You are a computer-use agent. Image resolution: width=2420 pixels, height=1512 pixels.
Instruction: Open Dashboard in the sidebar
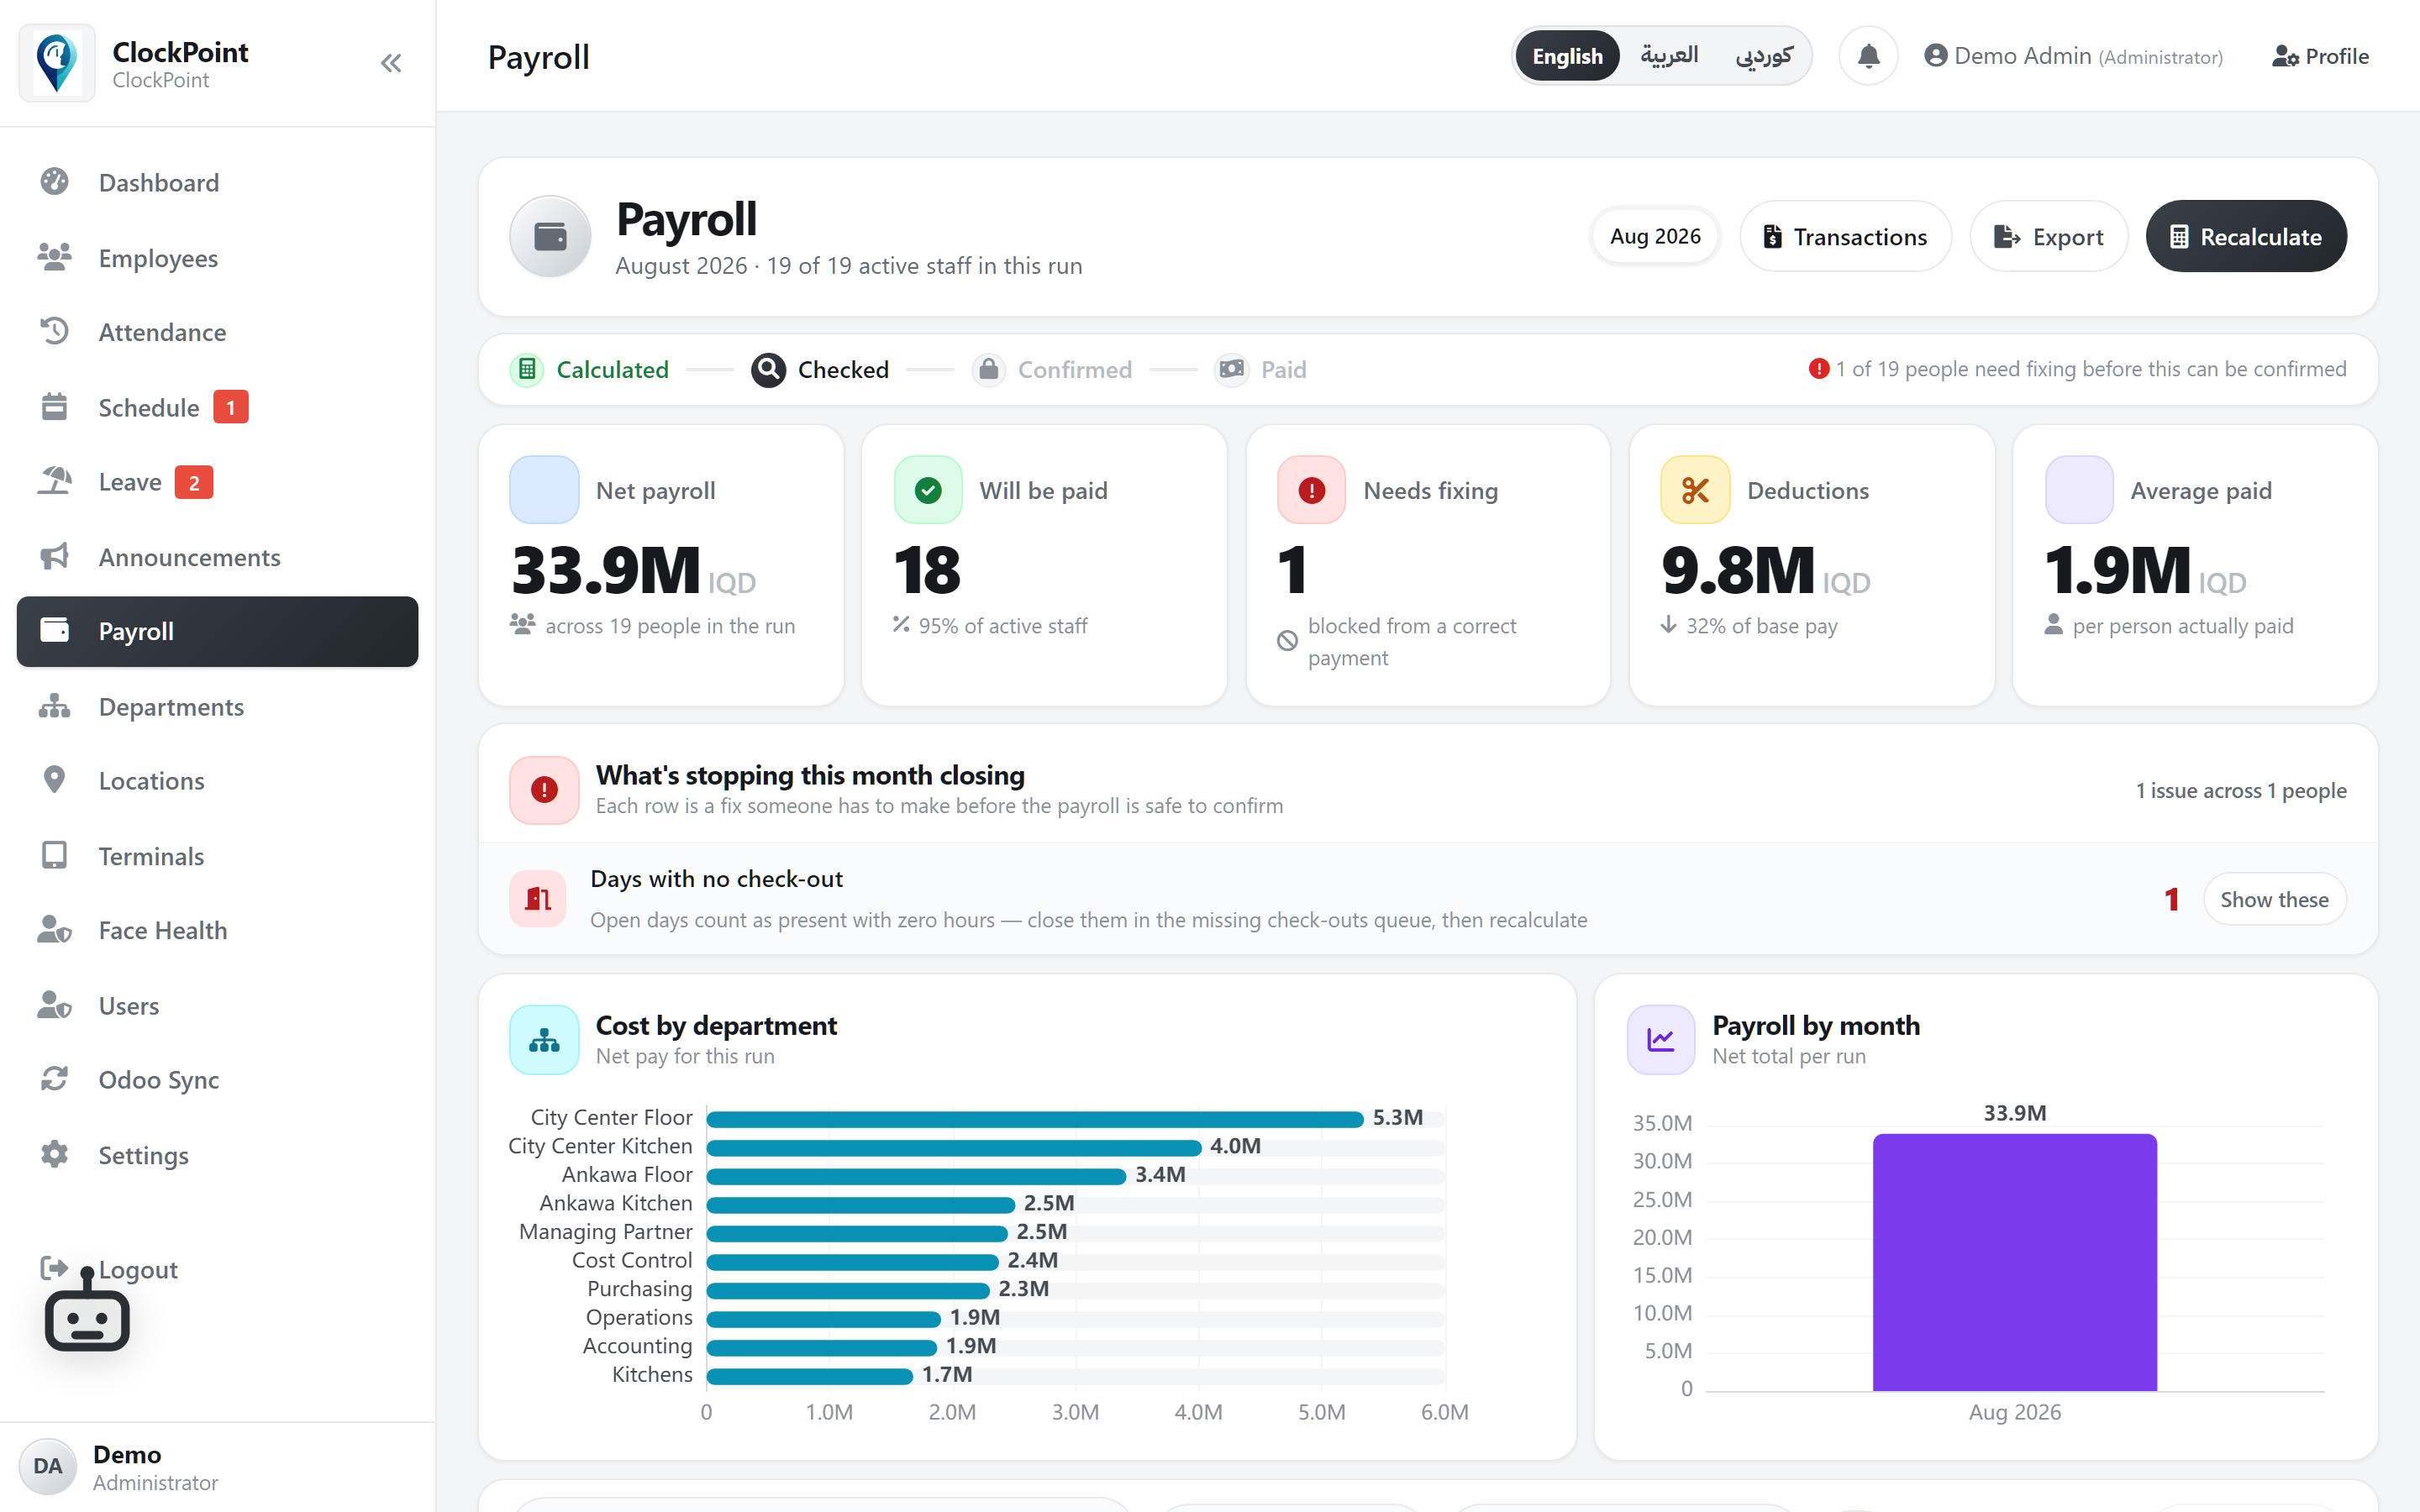(x=217, y=182)
